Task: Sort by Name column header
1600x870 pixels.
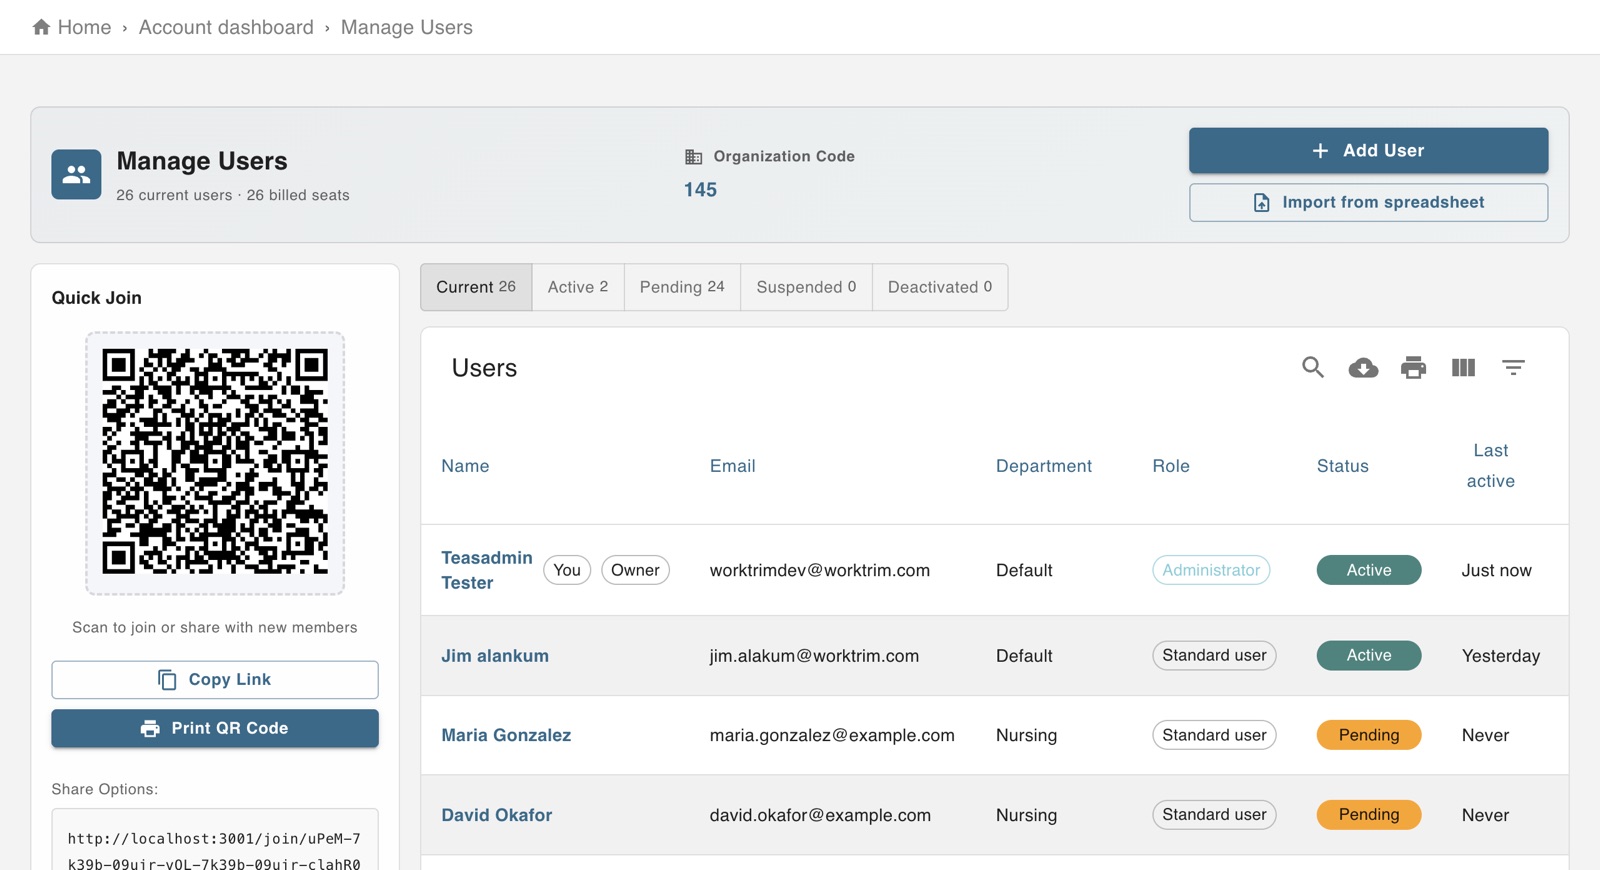Action: tap(465, 466)
